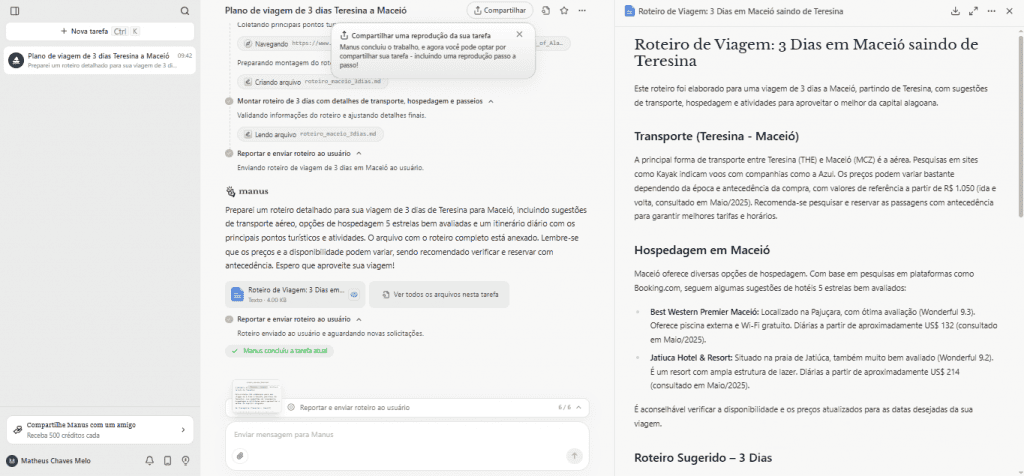Click the share icon in the tooltip title
The height and width of the screenshot is (476, 1024).
tap(344, 35)
